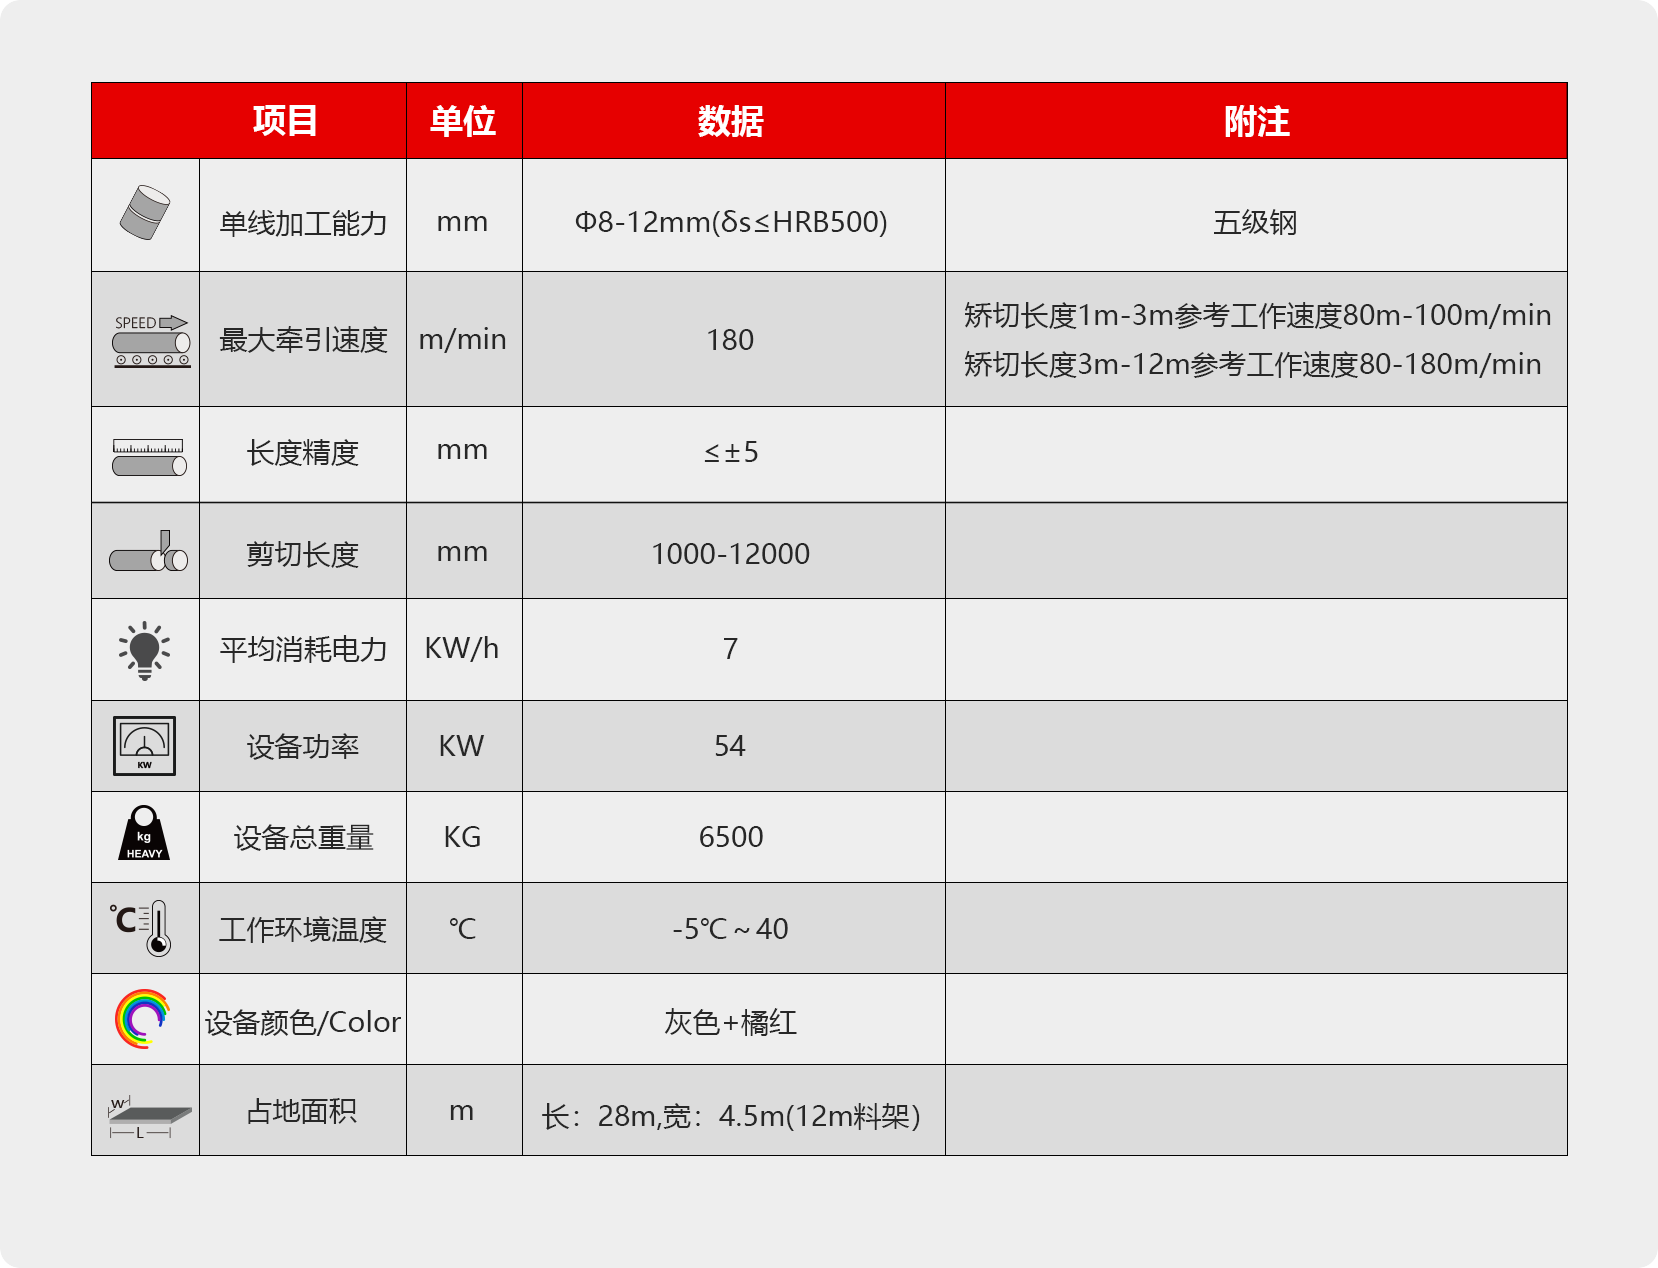Click the kg HEAVY weight icon
1658x1268 pixels.
click(145, 835)
